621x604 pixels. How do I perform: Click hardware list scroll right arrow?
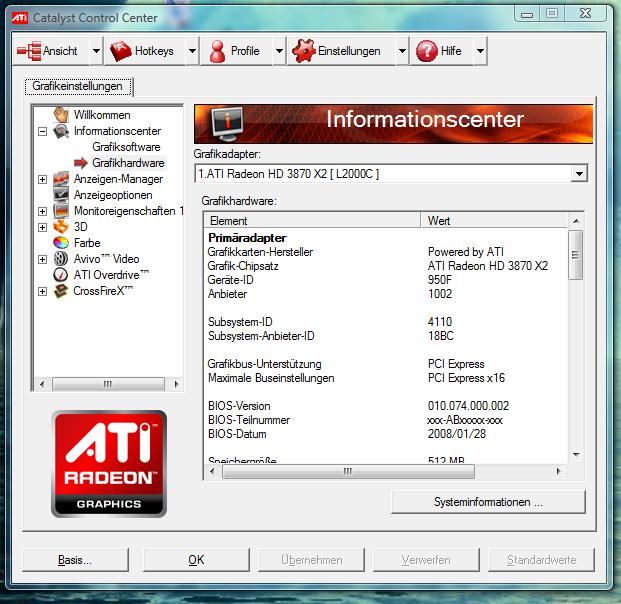pos(558,471)
